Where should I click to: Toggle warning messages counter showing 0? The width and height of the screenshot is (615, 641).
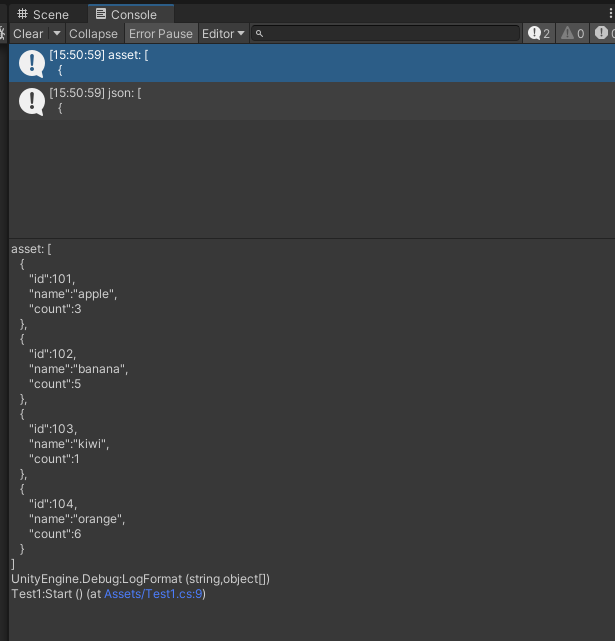[572, 34]
